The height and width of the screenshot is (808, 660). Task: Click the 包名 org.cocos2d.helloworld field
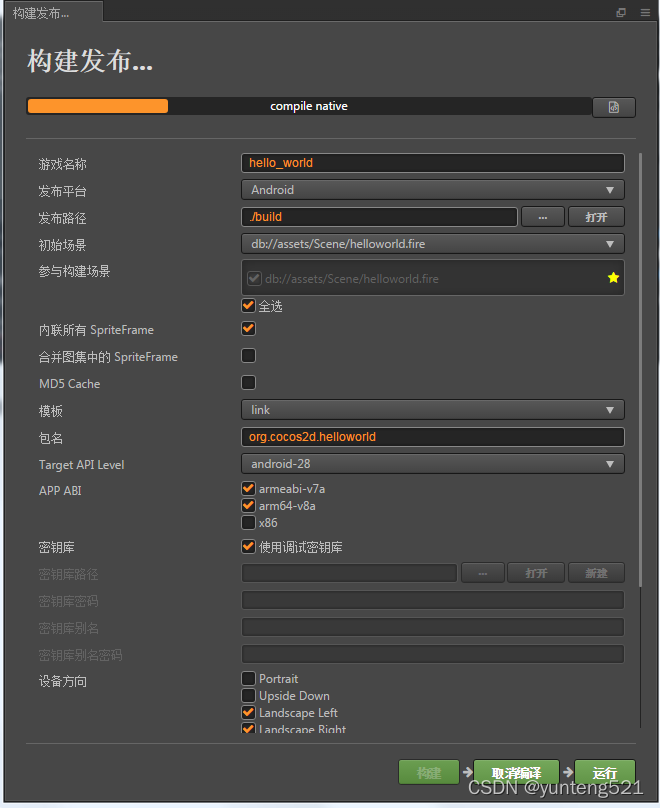point(433,437)
